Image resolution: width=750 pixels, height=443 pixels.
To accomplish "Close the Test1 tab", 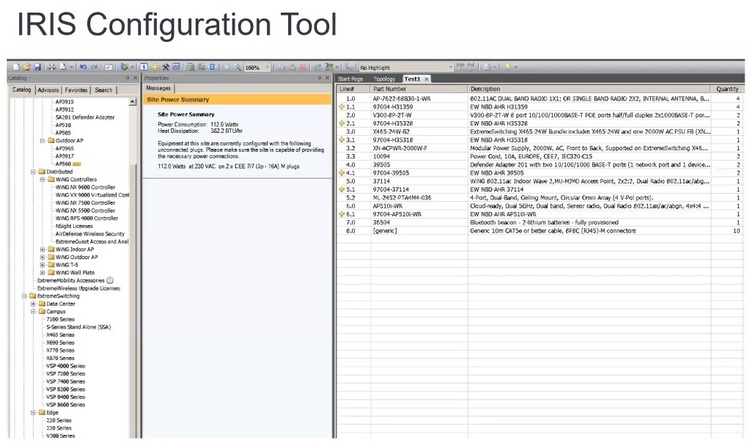I will pos(427,79).
